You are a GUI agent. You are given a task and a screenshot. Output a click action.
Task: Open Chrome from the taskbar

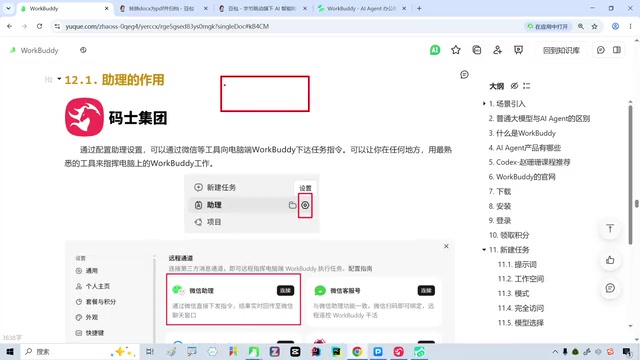pyautogui.click(x=357, y=351)
